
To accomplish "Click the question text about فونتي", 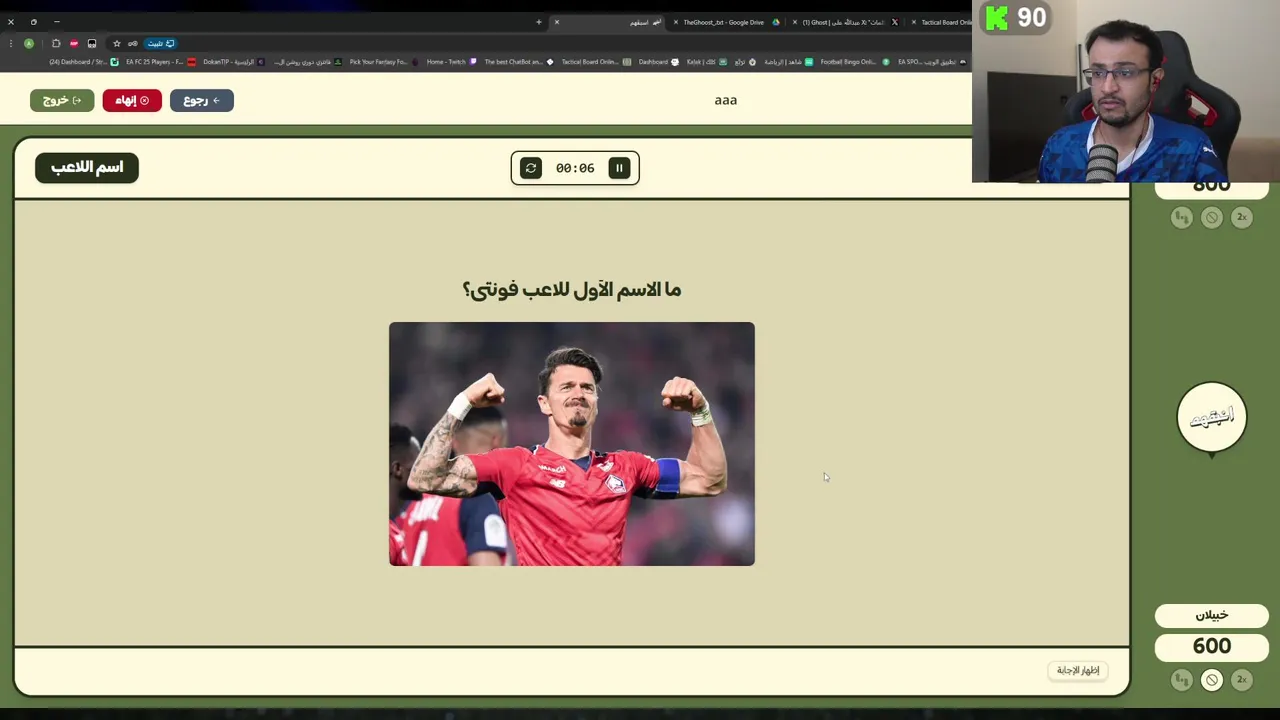I will pyautogui.click(x=572, y=290).
